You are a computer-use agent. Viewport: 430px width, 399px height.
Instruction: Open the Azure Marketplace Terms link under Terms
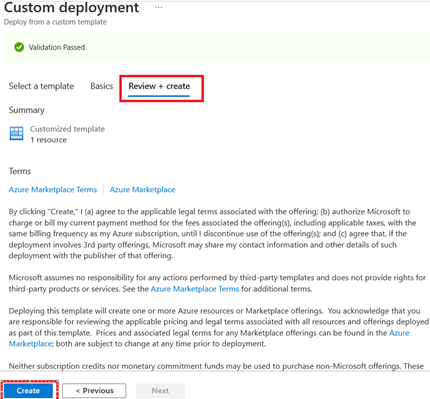coord(53,190)
